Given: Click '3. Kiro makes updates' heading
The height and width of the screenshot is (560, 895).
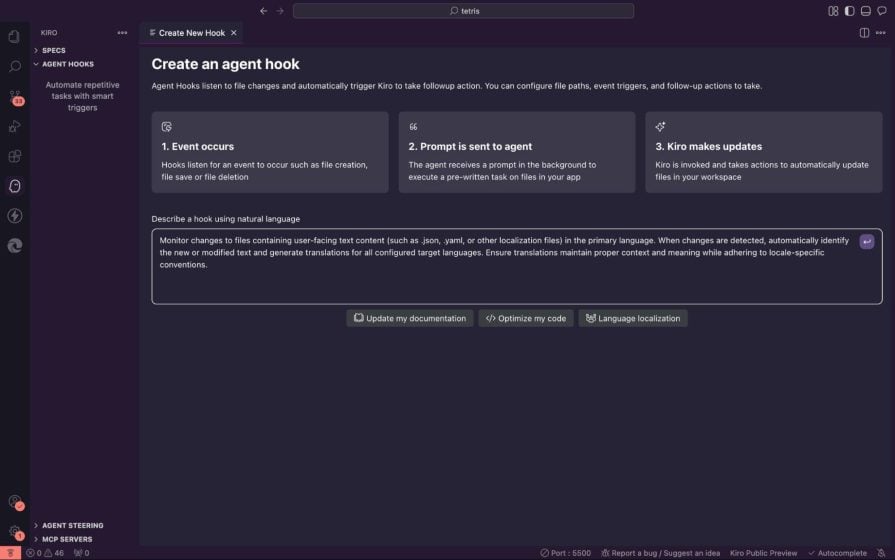Looking at the screenshot, I should point(708,146).
